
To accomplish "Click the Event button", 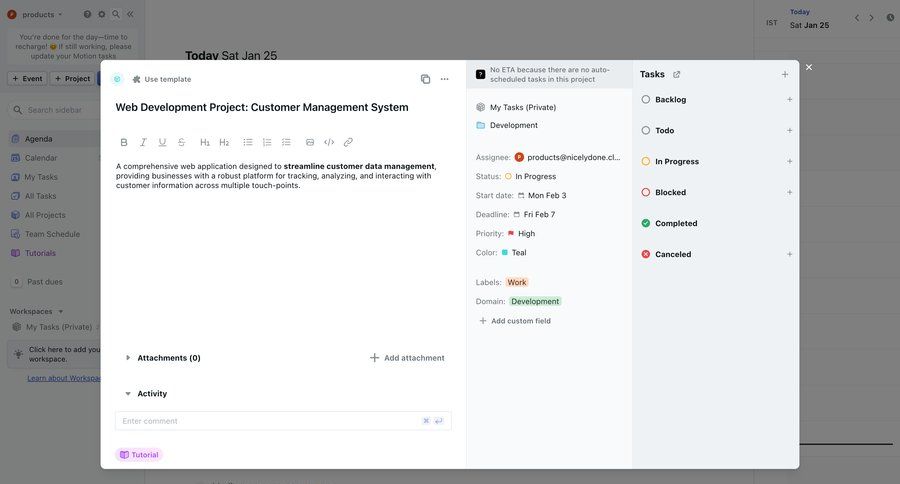I will pyautogui.click(x=27, y=79).
